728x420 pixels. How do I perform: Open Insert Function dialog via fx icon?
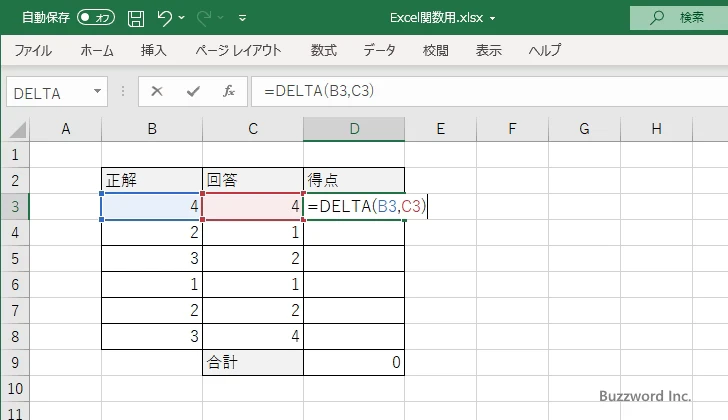228,92
